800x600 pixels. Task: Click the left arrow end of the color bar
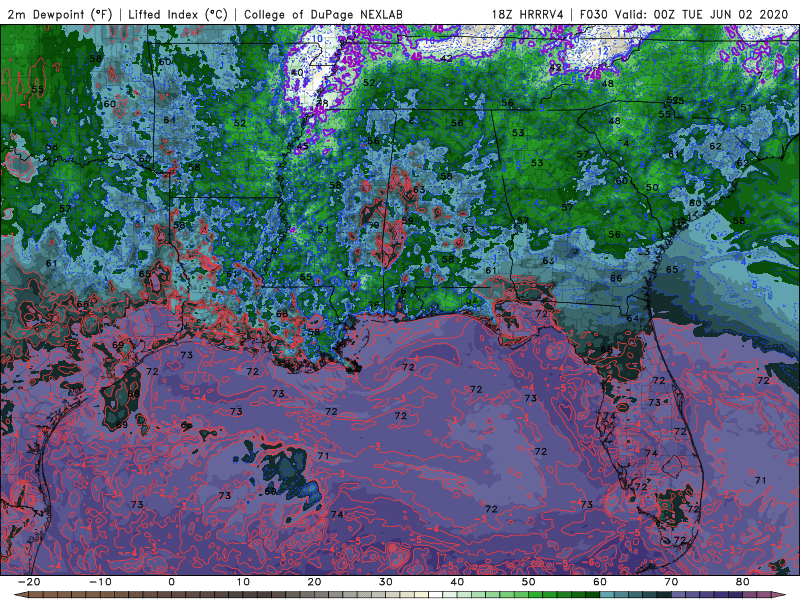(x=20, y=594)
